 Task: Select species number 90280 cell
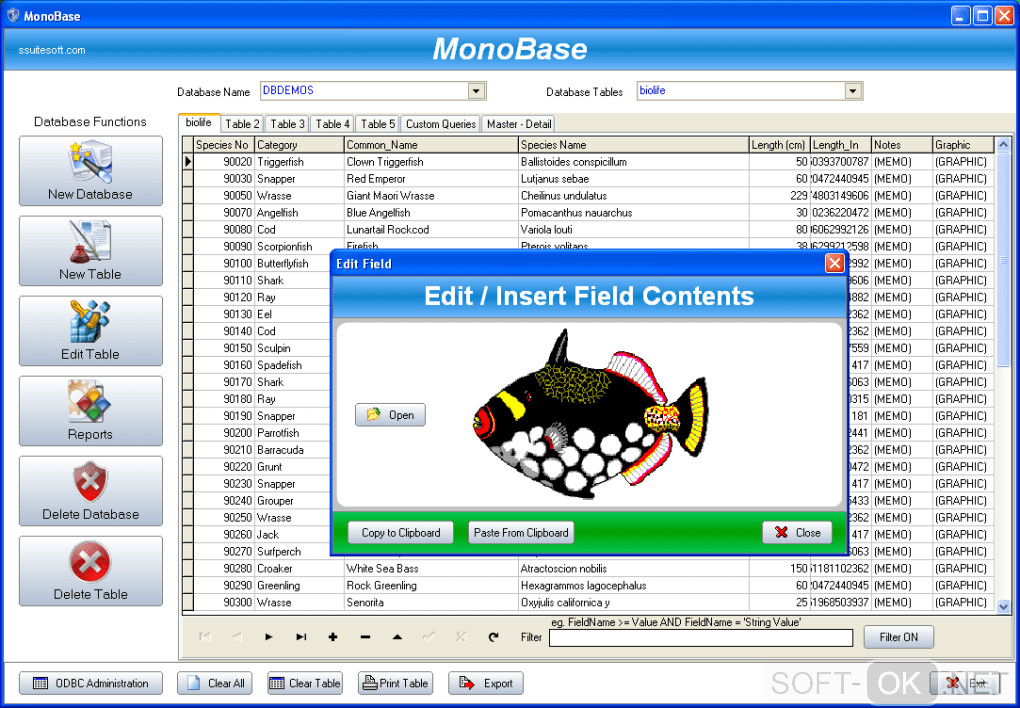(224, 568)
